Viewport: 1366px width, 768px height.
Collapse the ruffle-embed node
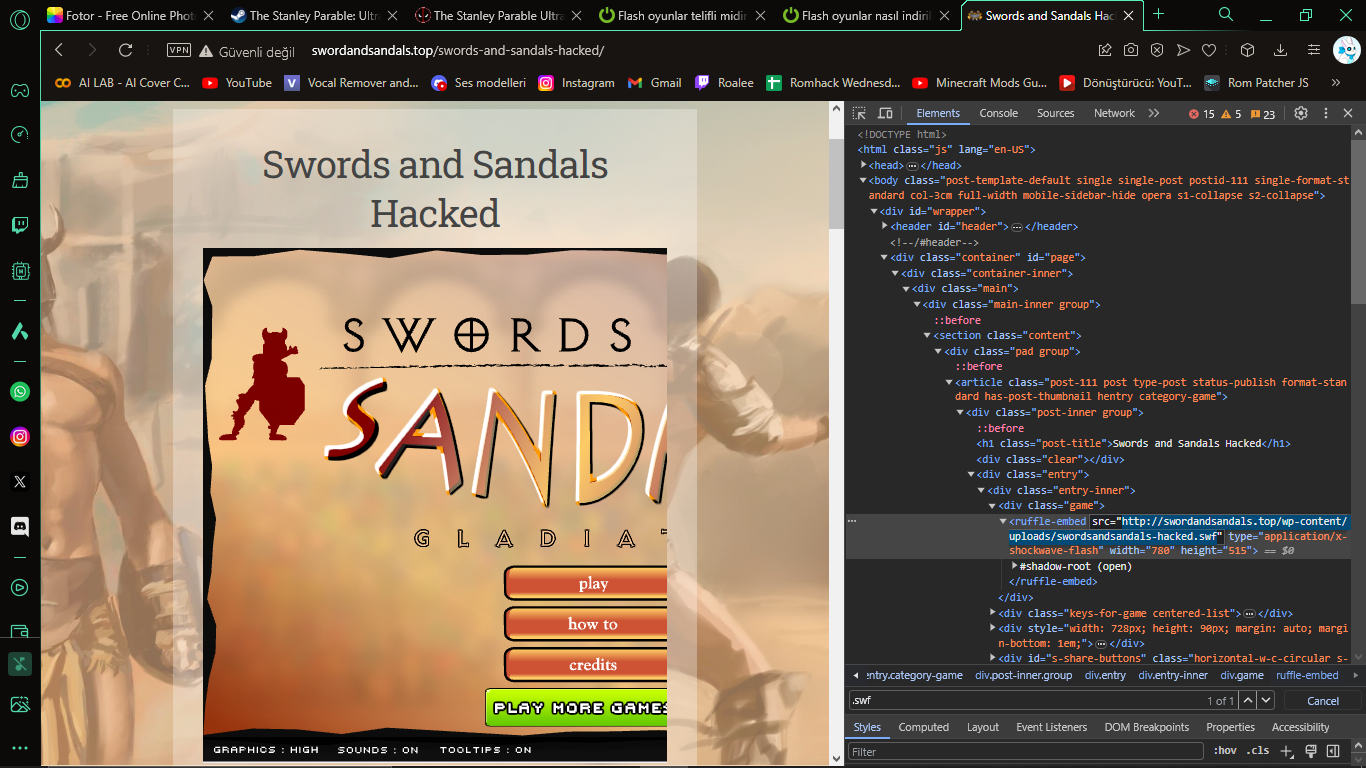tap(1003, 521)
